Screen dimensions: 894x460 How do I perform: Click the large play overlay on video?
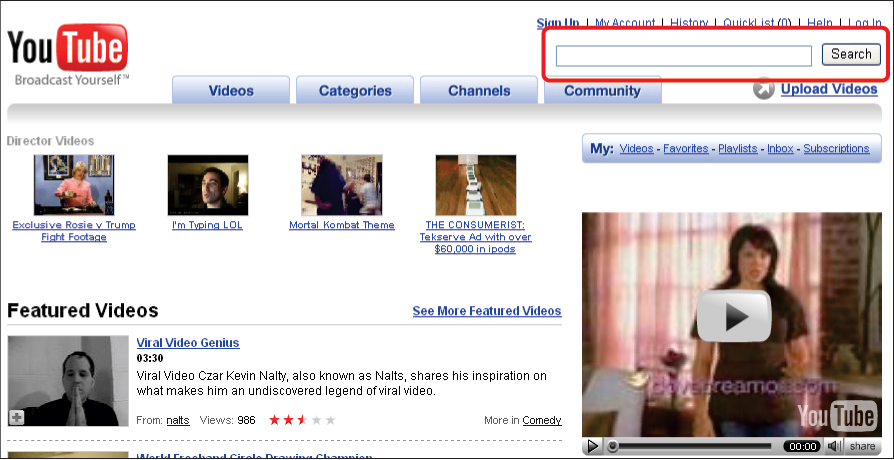coord(734,316)
